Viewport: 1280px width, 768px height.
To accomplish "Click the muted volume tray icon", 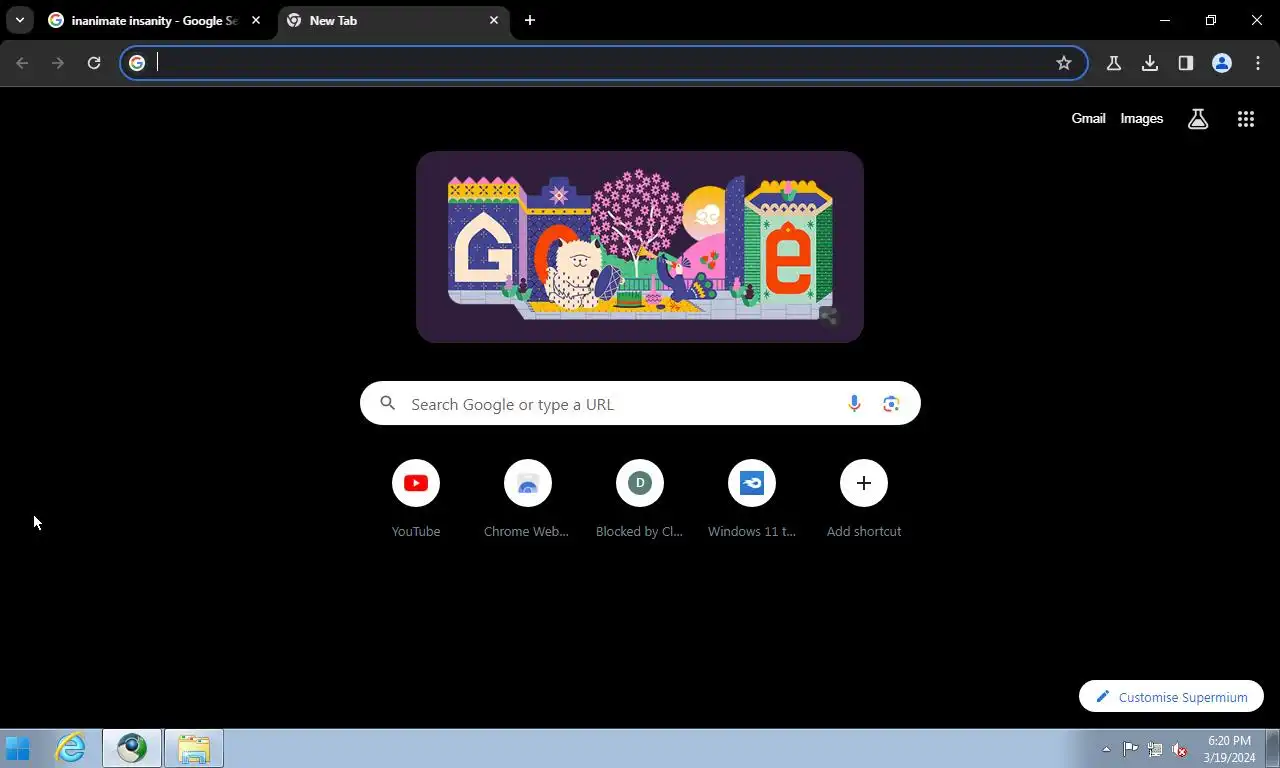I will 1180,749.
